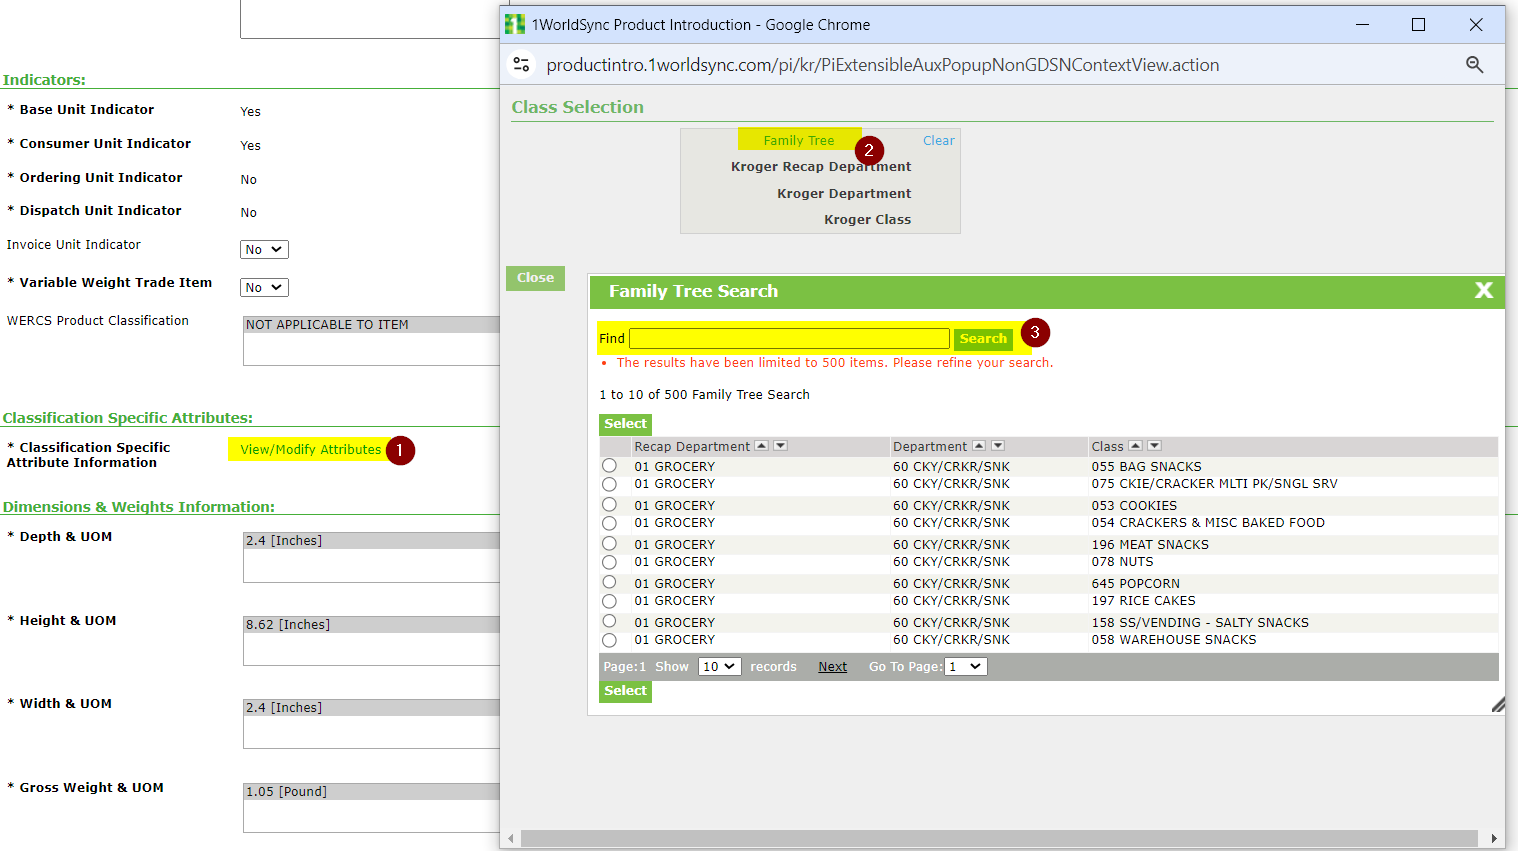Select the radio button for 055 BAG SNACKS
Image resolution: width=1518 pixels, height=851 pixels.
coord(609,465)
